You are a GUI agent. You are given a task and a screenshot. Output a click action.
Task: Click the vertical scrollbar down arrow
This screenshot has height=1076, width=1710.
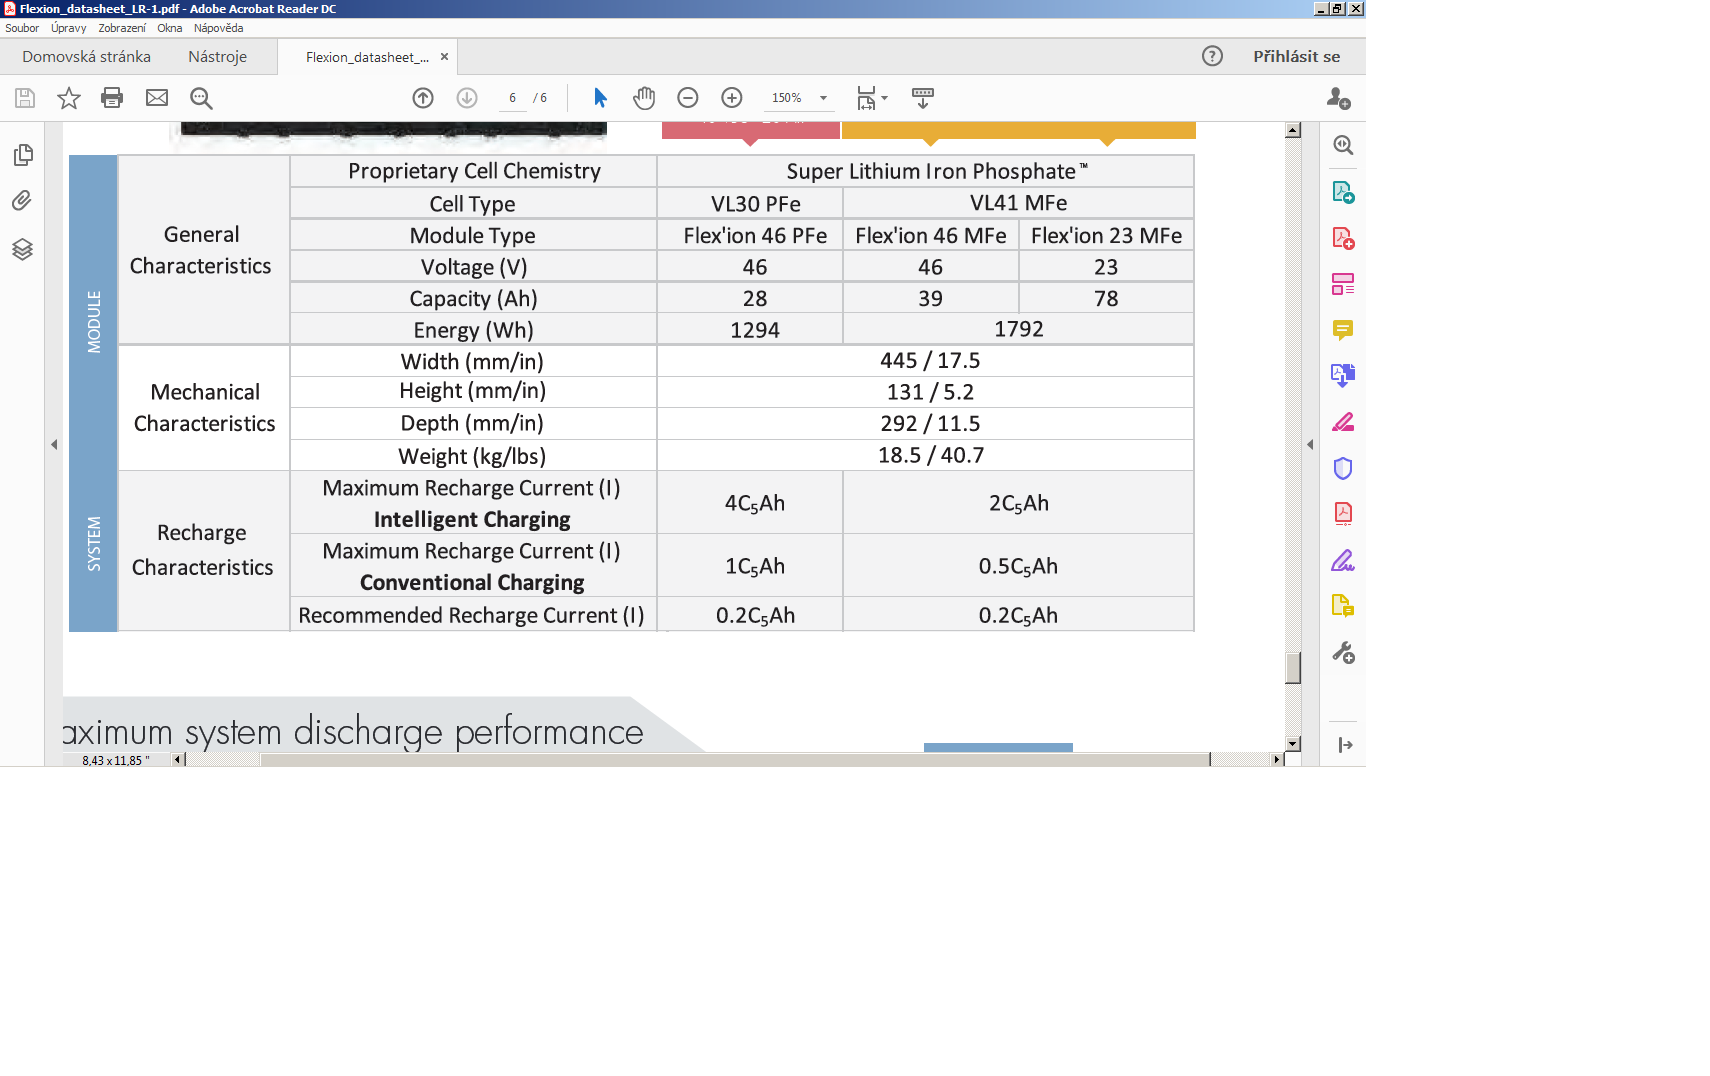point(1293,743)
